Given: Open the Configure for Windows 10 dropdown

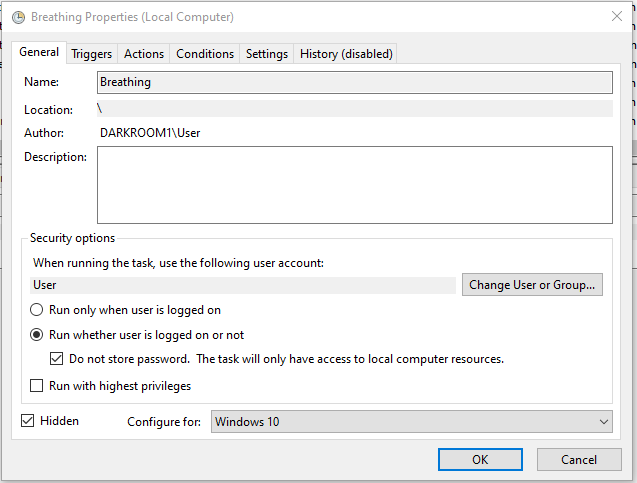Looking at the screenshot, I should point(412,422).
